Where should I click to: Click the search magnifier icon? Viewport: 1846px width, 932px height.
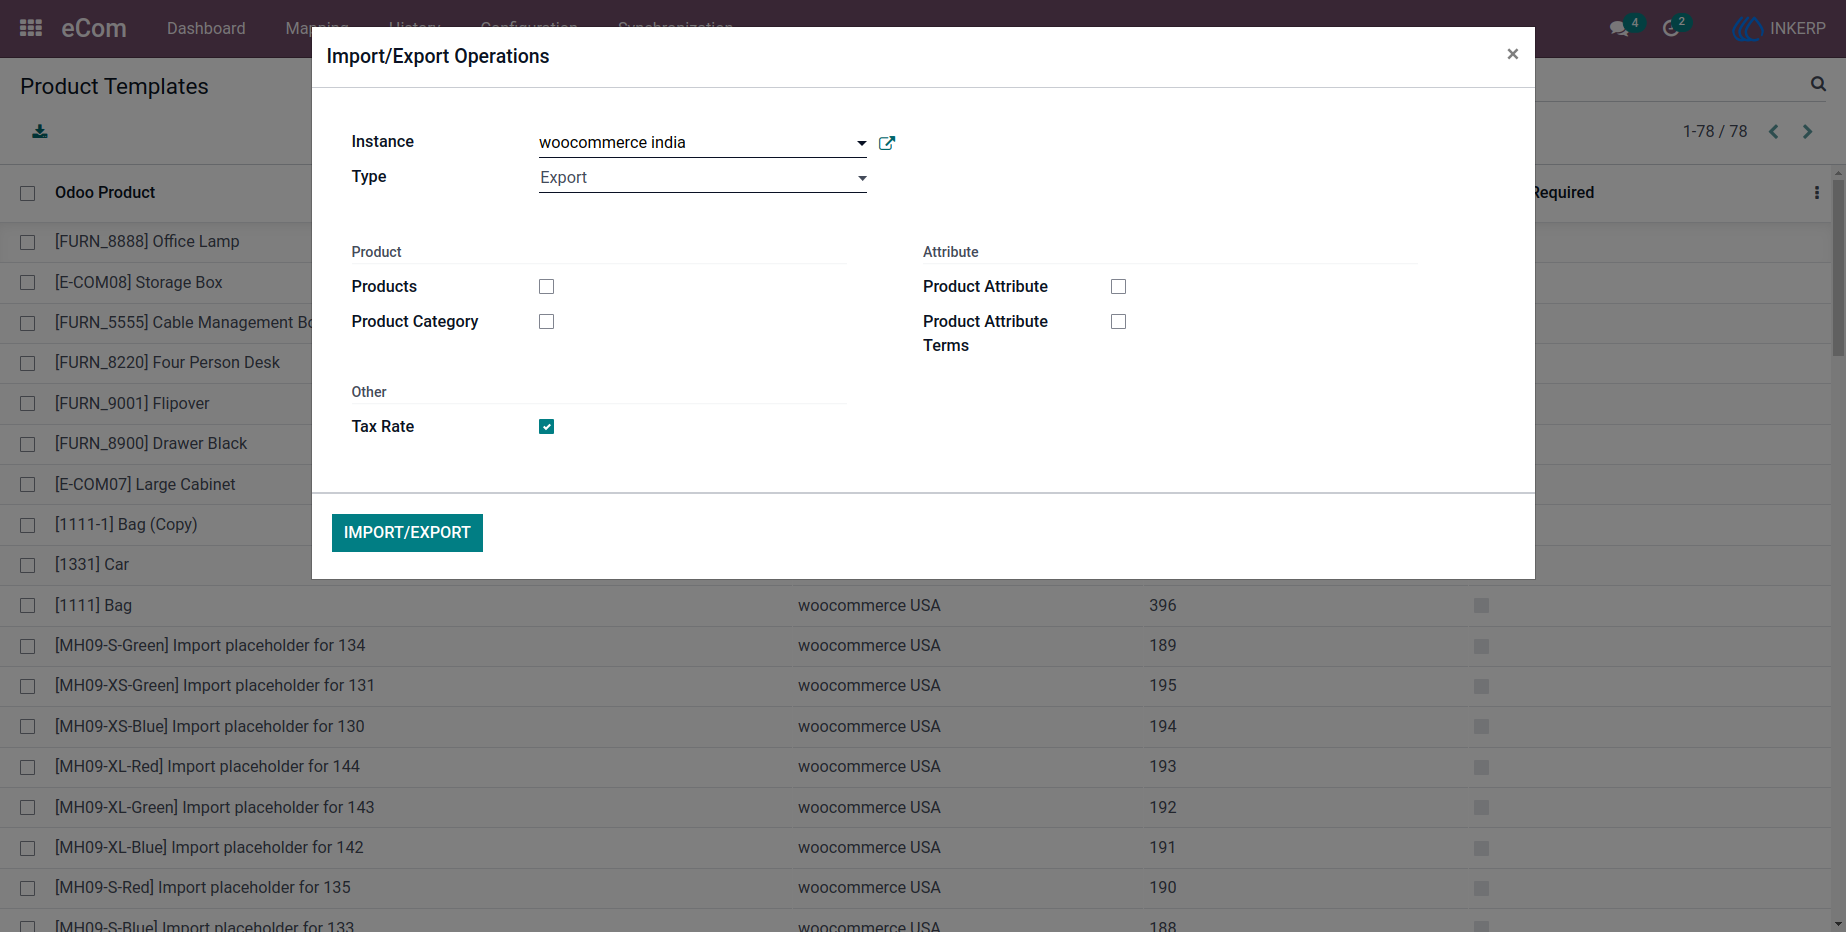point(1818,84)
